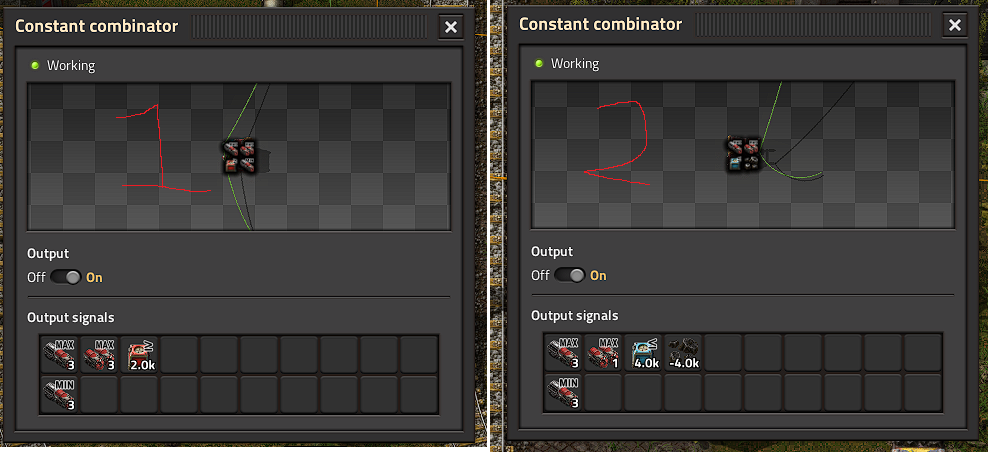
Task: Close the left Constant combinator window
Action: (x=451, y=27)
